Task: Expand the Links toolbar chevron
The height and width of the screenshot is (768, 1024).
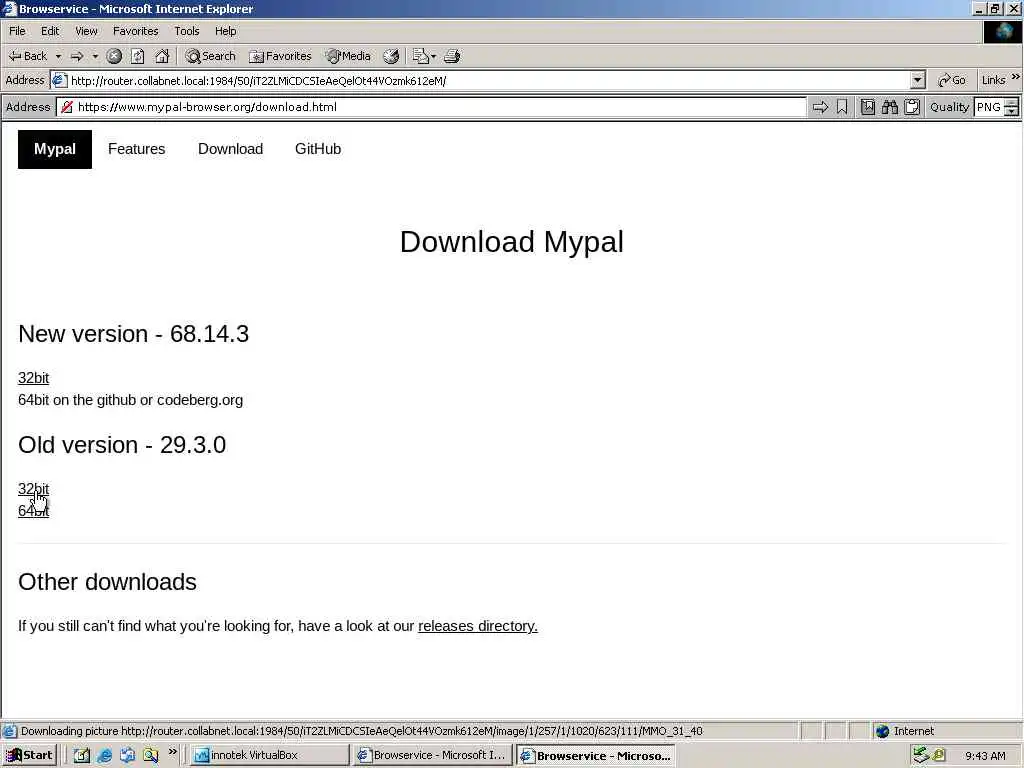Action: click(1016, 77)
